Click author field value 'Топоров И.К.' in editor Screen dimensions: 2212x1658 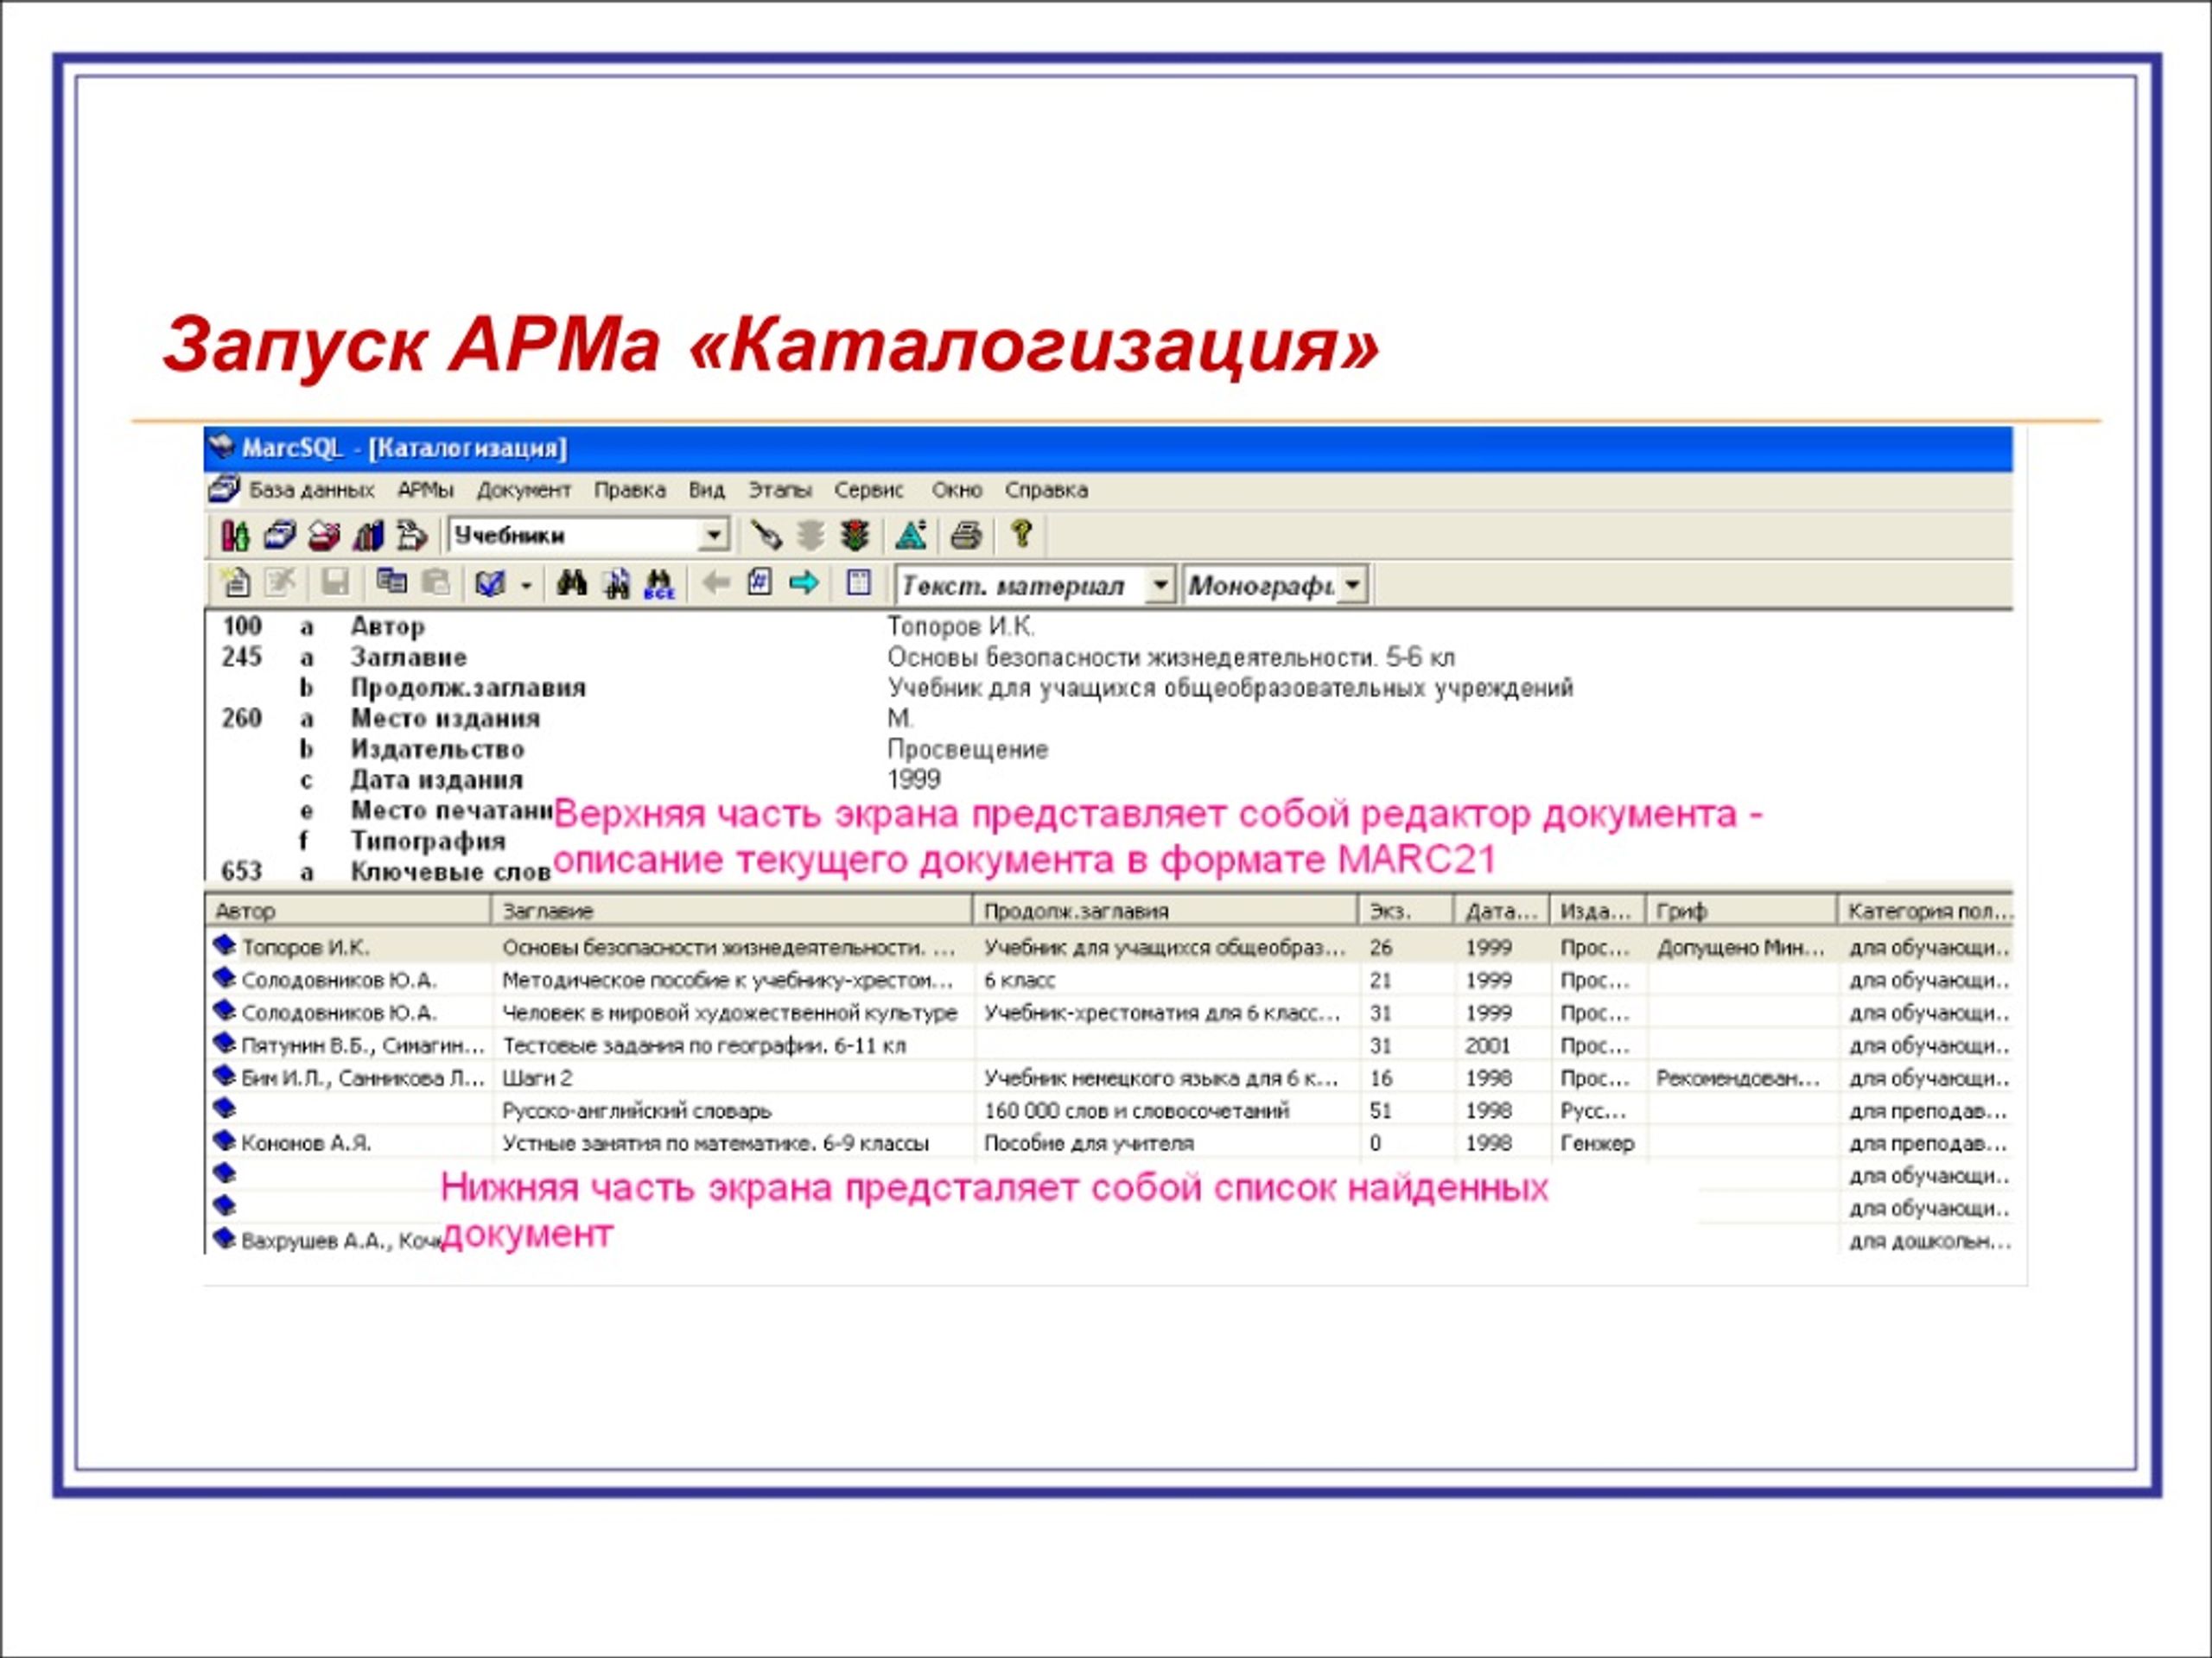click(x=961, y=627)
